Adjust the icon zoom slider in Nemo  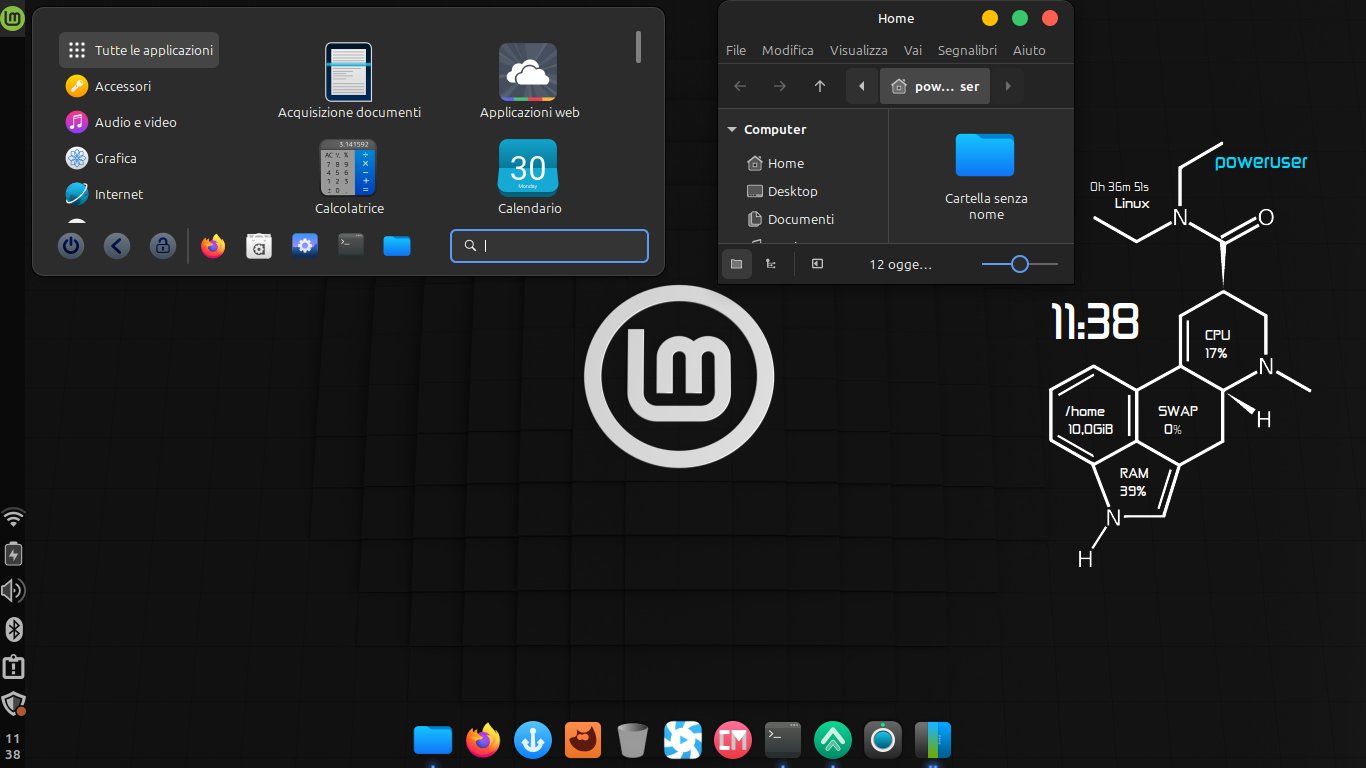point(1020,264)
